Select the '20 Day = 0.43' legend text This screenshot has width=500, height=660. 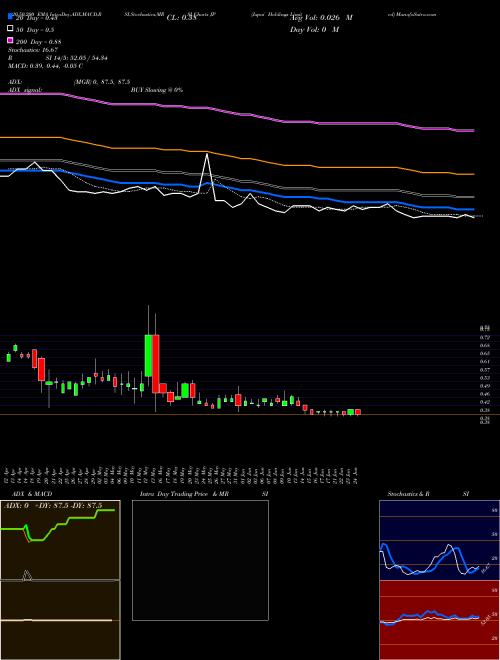37,18
